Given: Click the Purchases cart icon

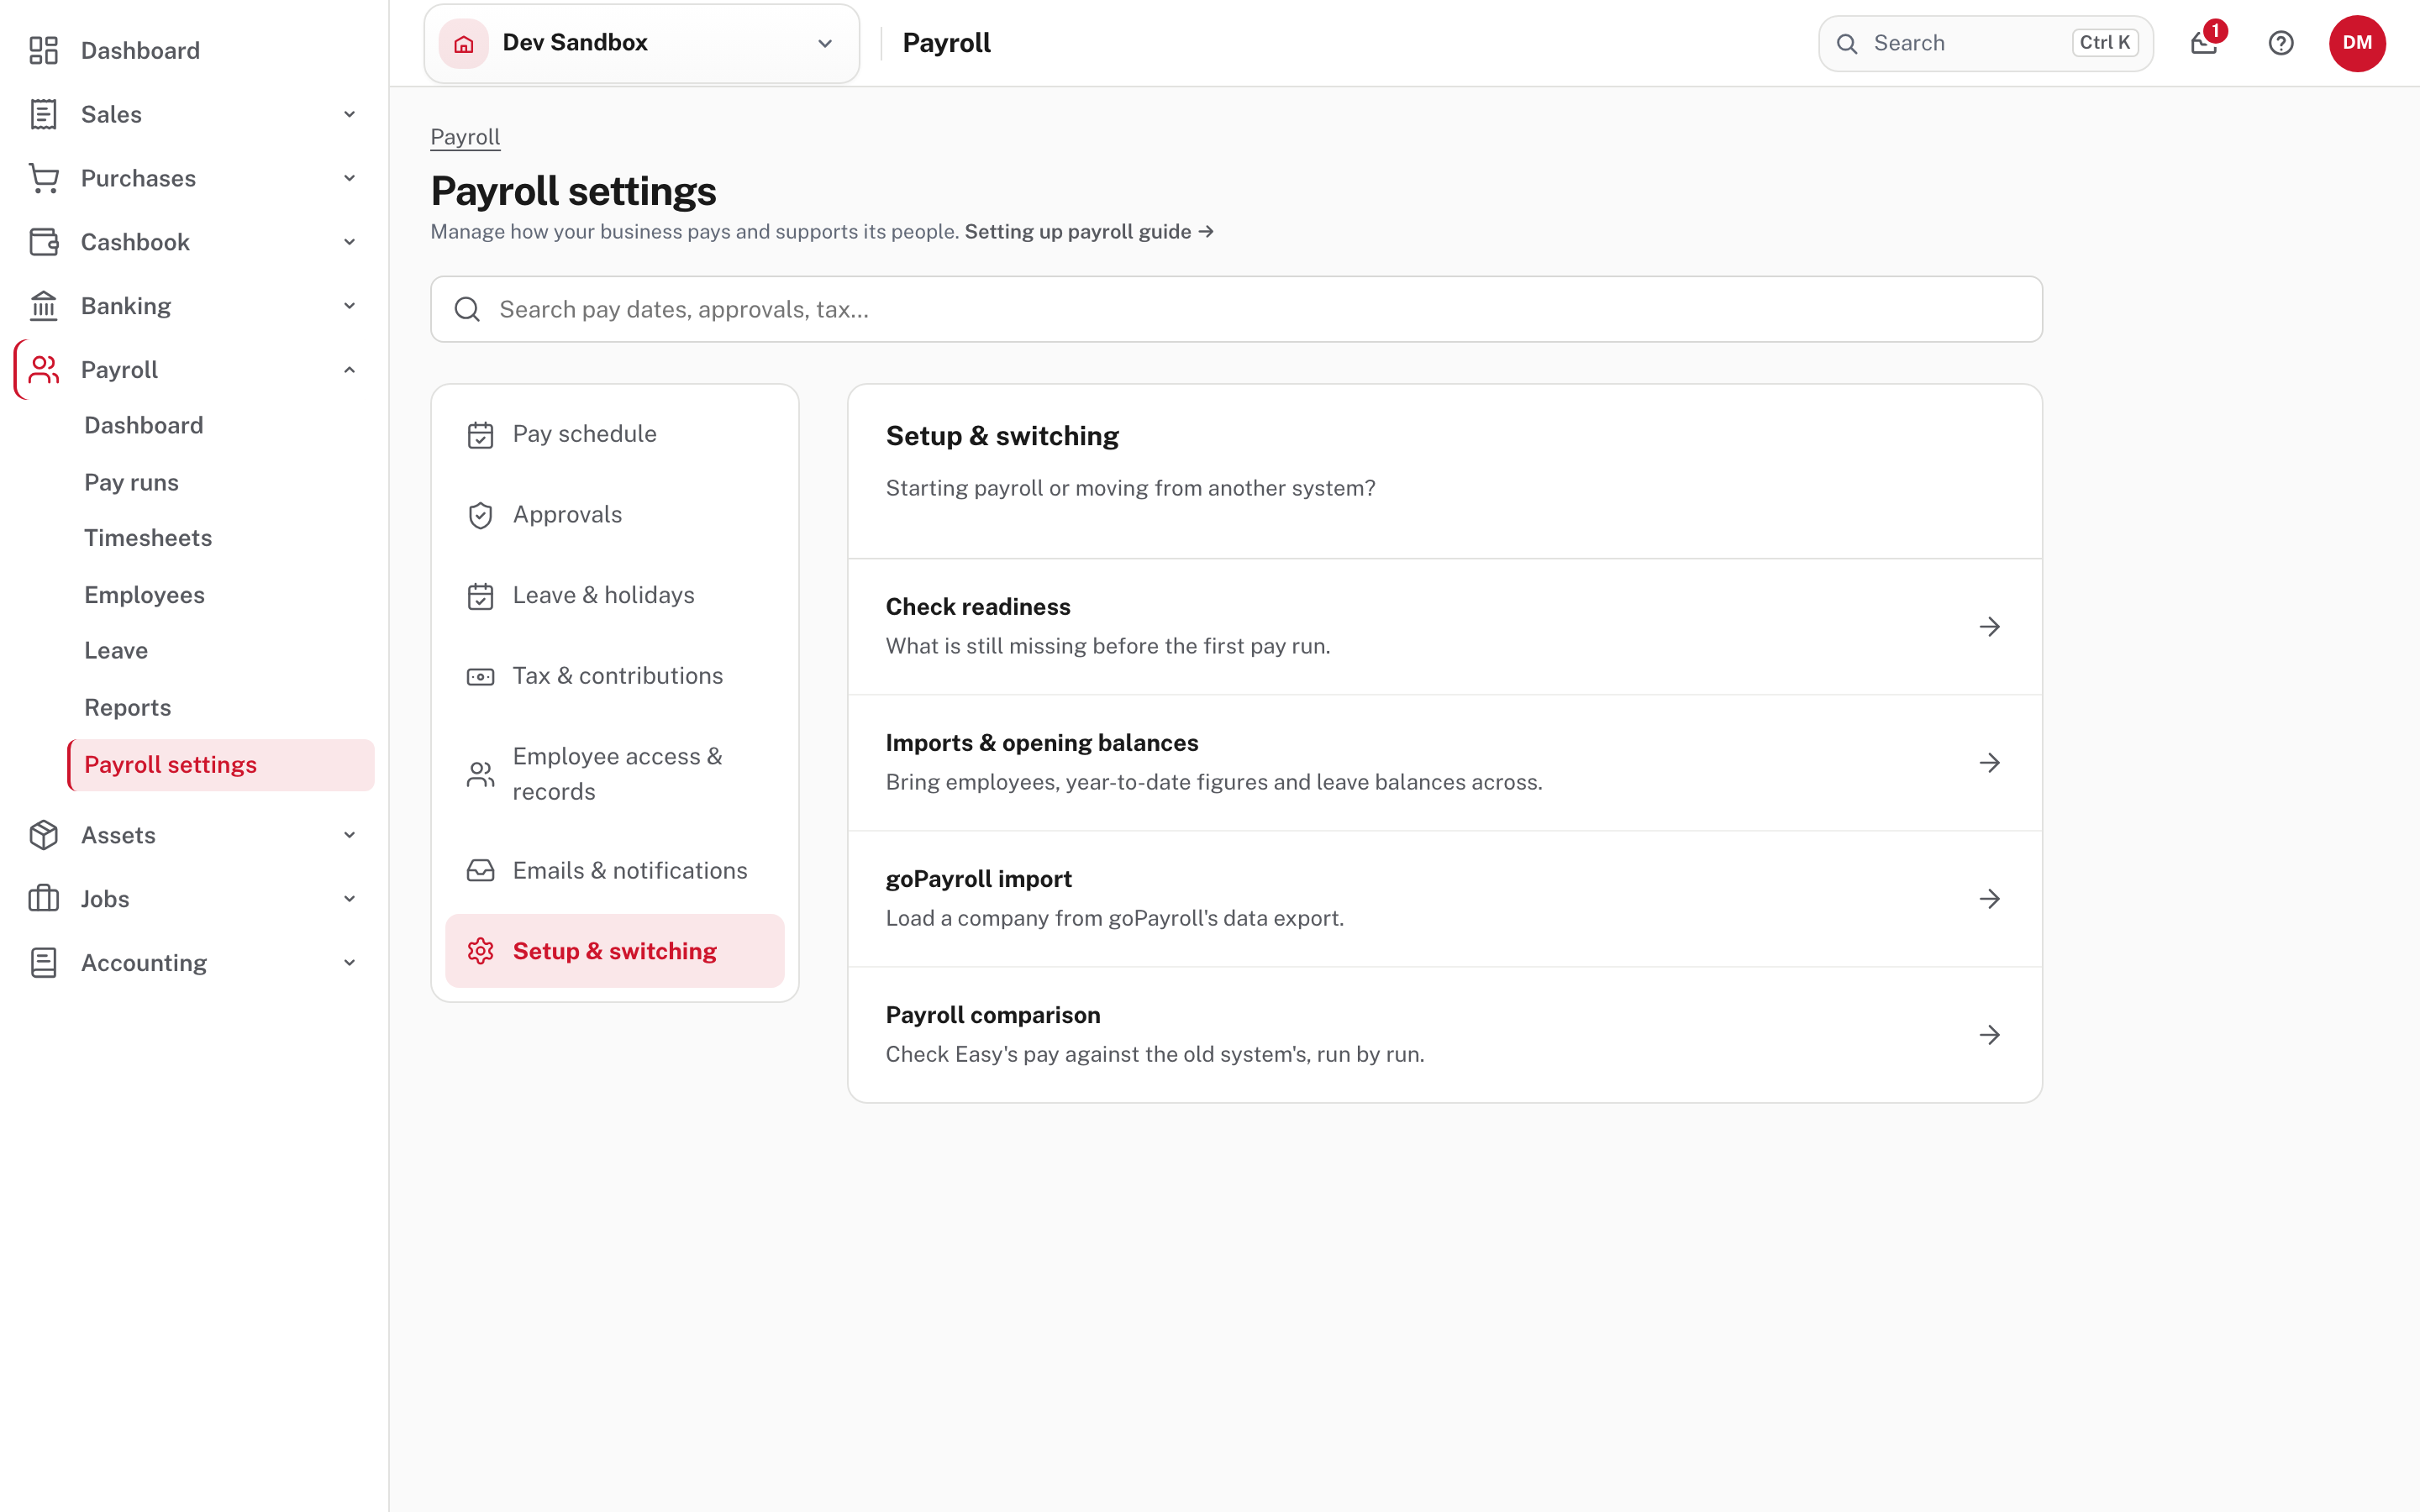Looking at the screenshot, I should pos(43,178).
